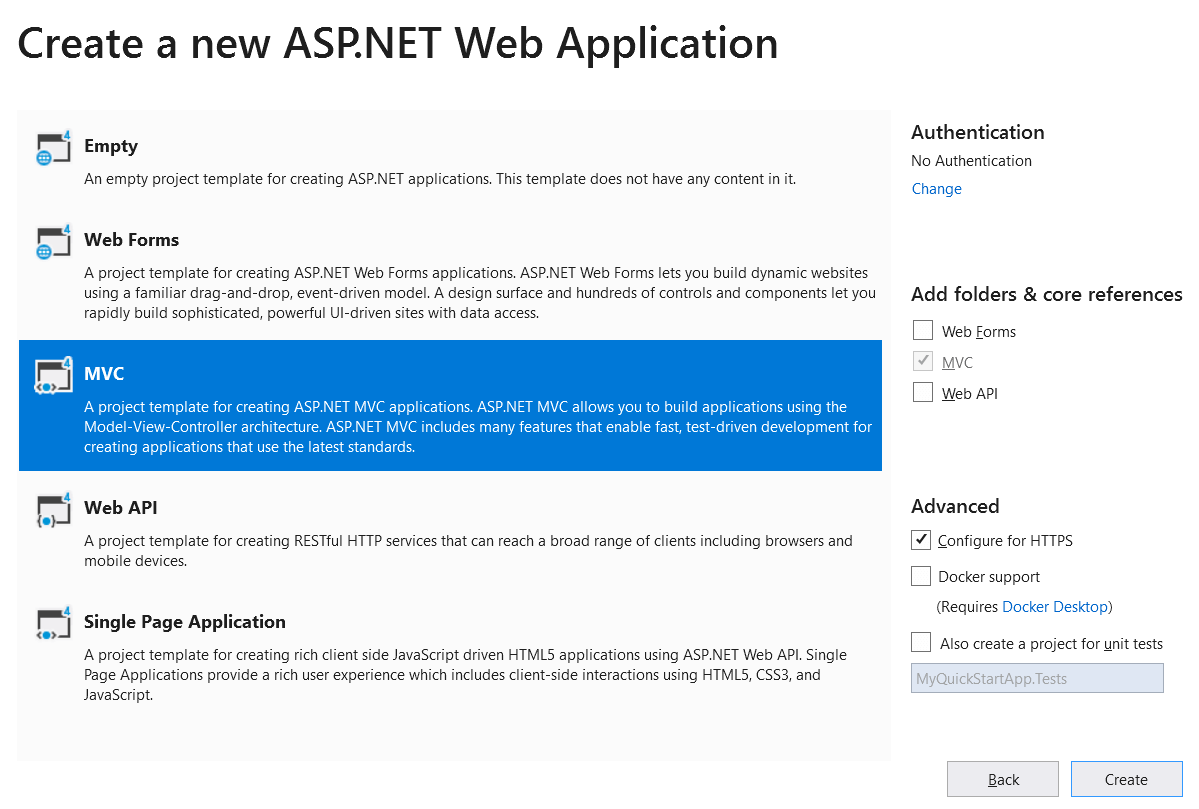The height and width of the screenshot is (809, 1199).
Task: Click the Authentication heading
Action: [977, 132]
